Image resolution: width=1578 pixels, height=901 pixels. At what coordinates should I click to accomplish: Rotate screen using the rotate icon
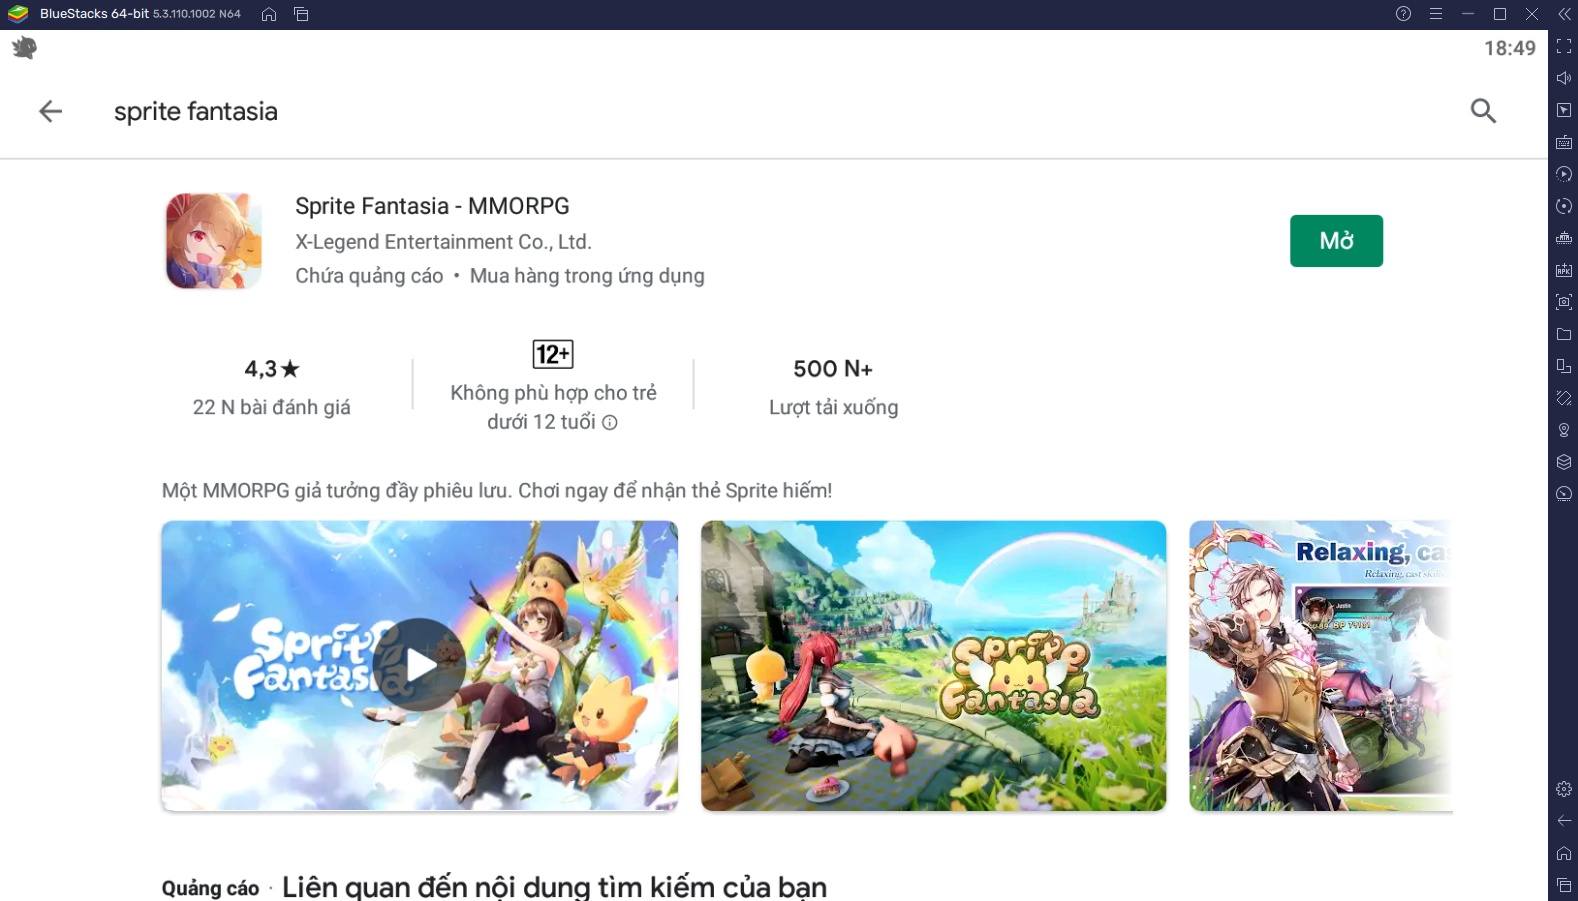(x=1564, y=398)
